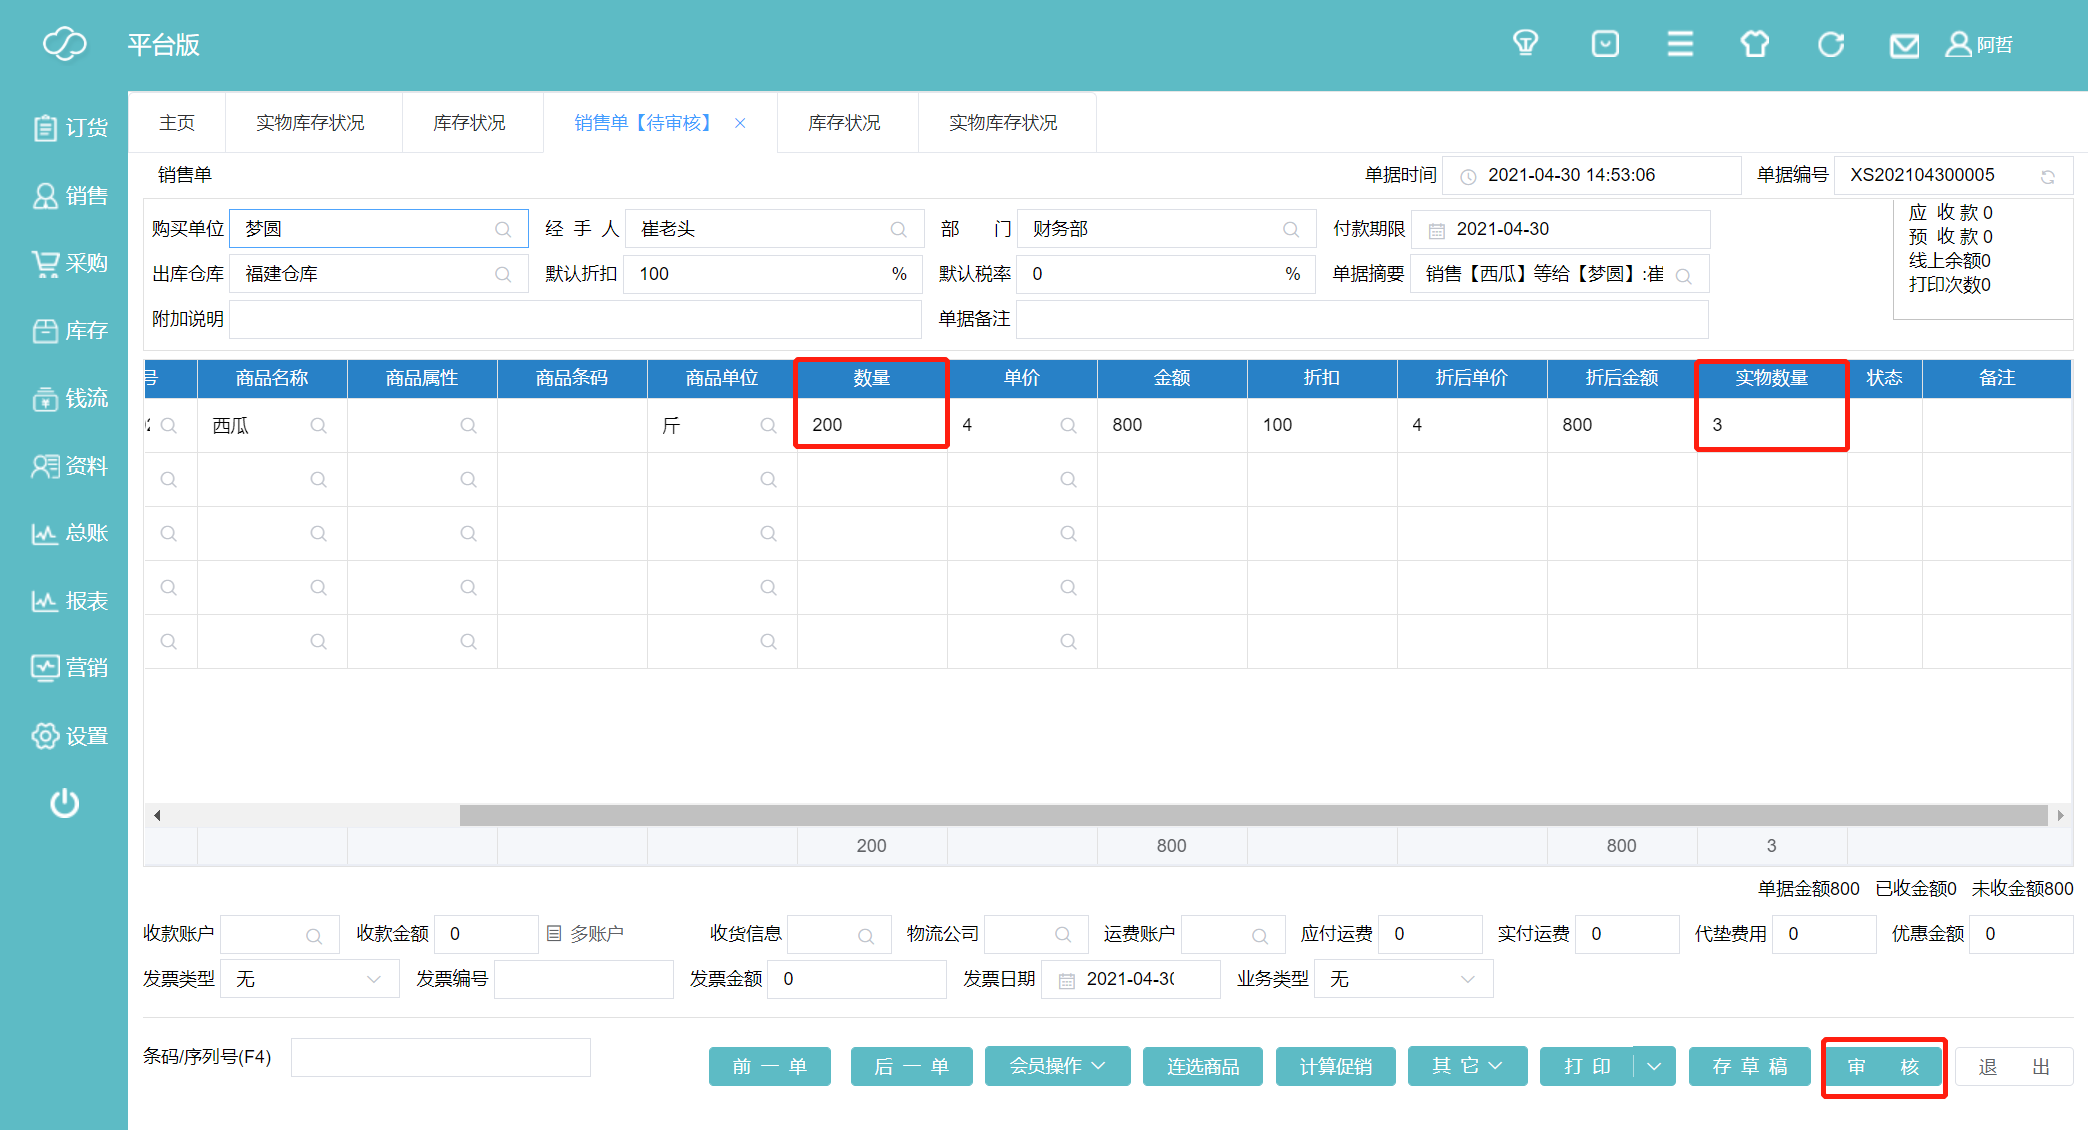2088x1130 pixels.
Task: Click the 存草稿 button
Action: [x=1749, y=1066]
